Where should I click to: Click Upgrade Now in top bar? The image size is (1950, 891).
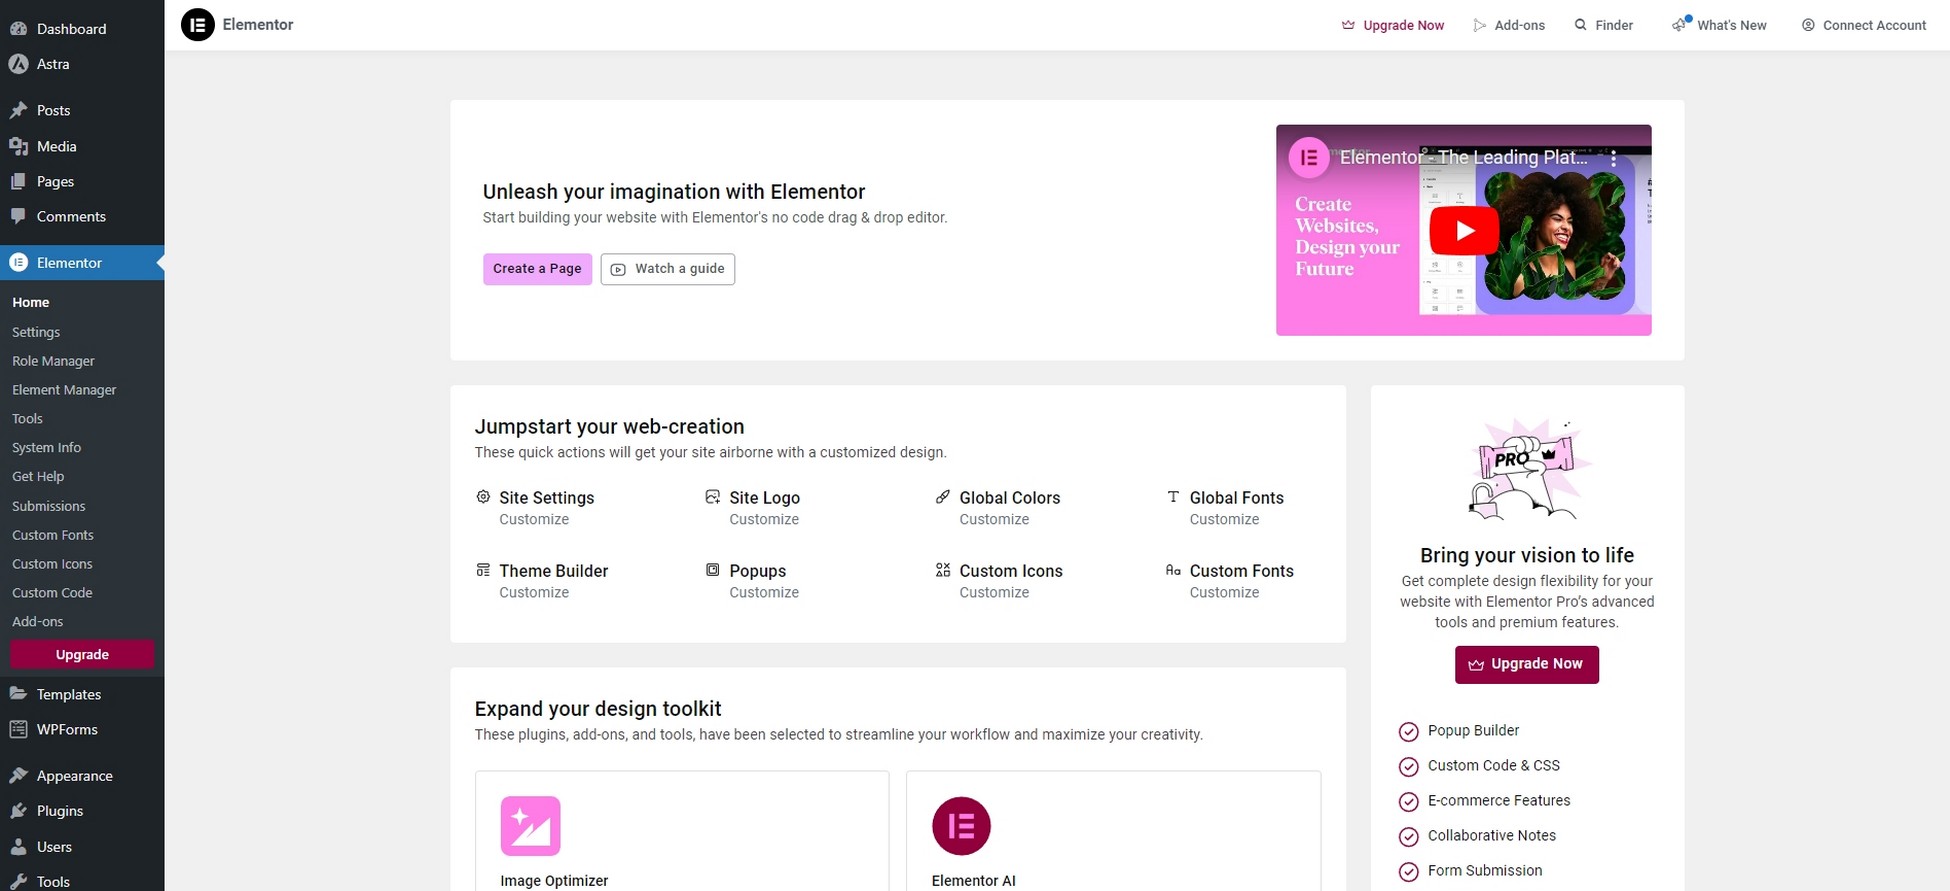pos(1393,25)
